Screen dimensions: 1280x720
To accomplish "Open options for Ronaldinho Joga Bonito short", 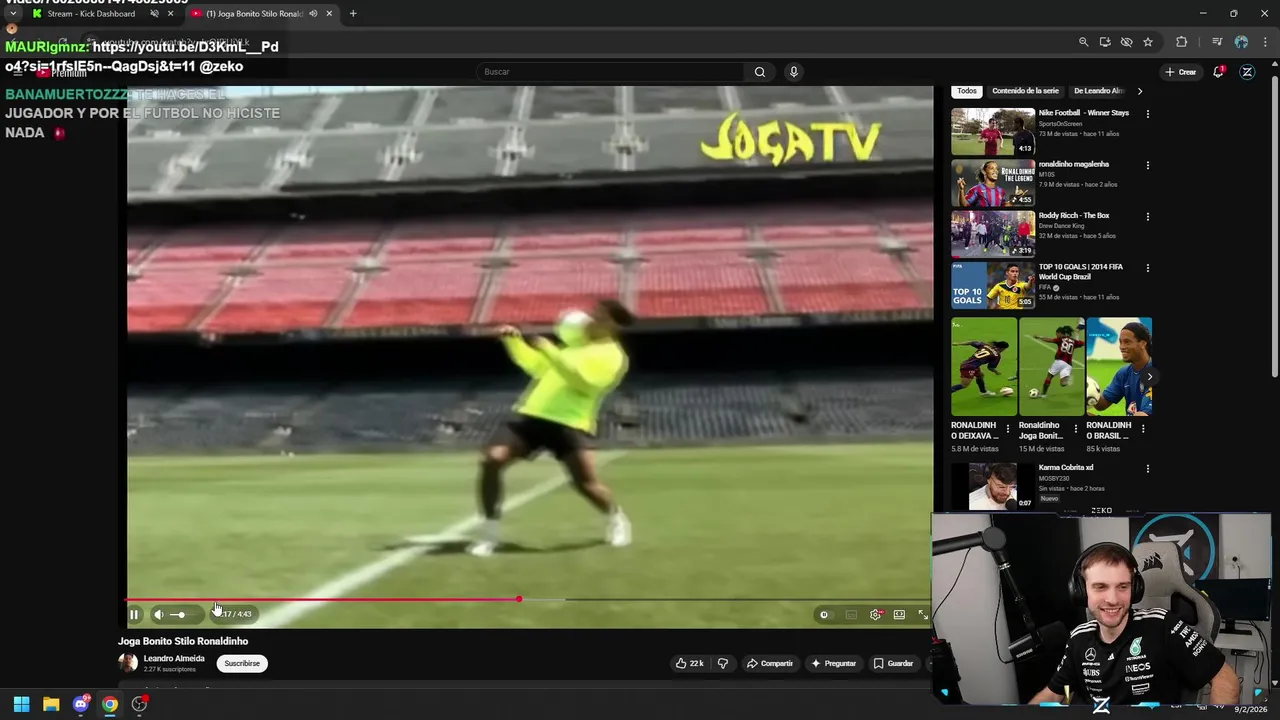I will point(1076,428).
